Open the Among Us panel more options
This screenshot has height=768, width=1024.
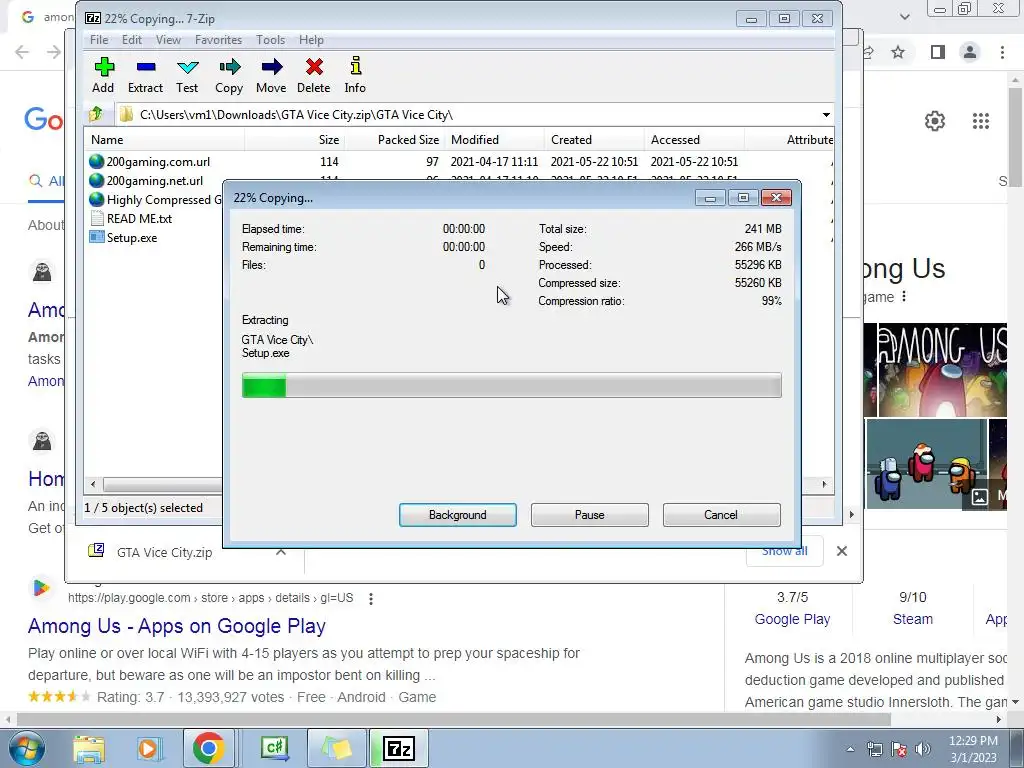[x=904, y=296]
